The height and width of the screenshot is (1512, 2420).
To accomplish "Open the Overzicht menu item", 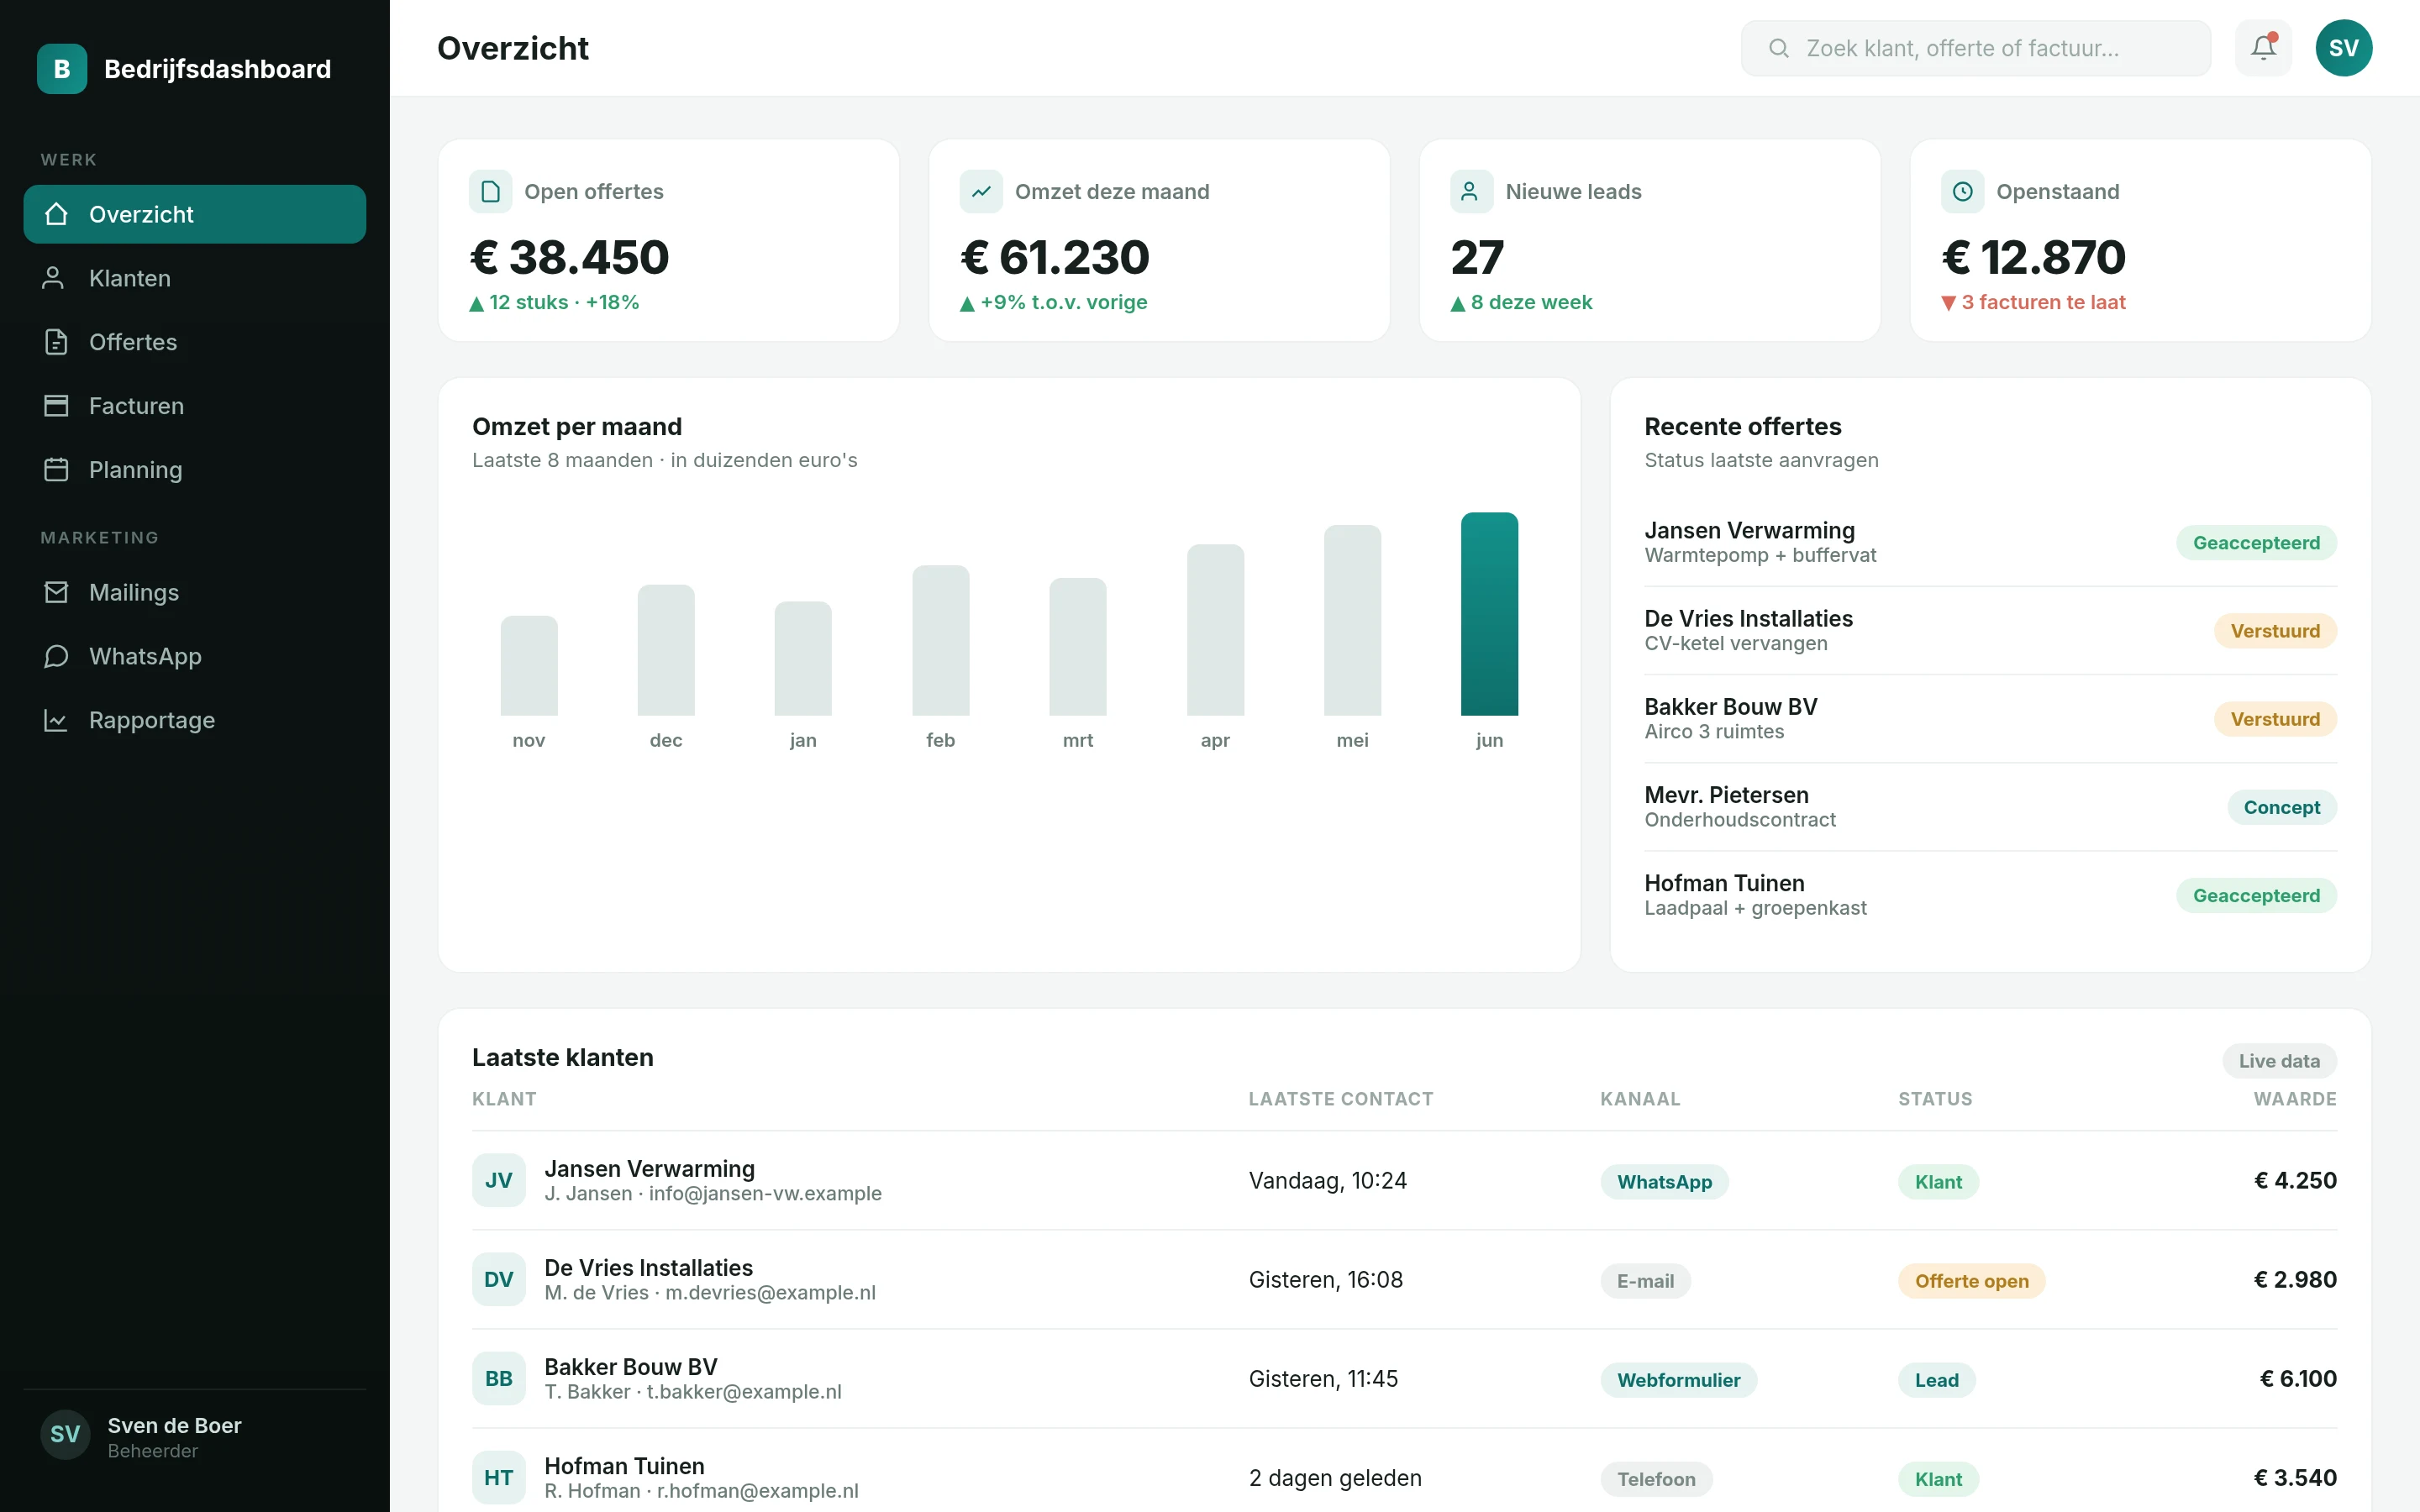I will (x=195, y=214).
